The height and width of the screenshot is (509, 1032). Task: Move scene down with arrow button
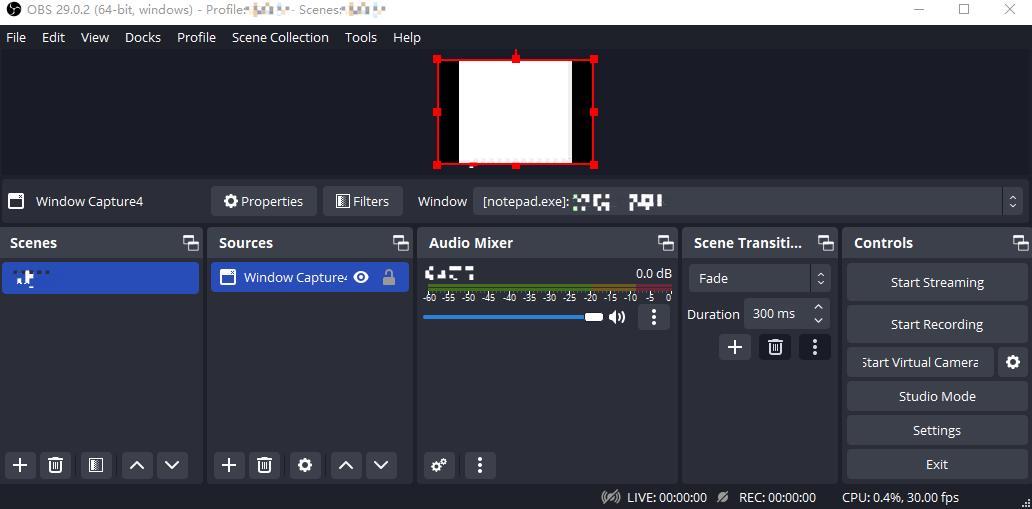coord(172,466)
